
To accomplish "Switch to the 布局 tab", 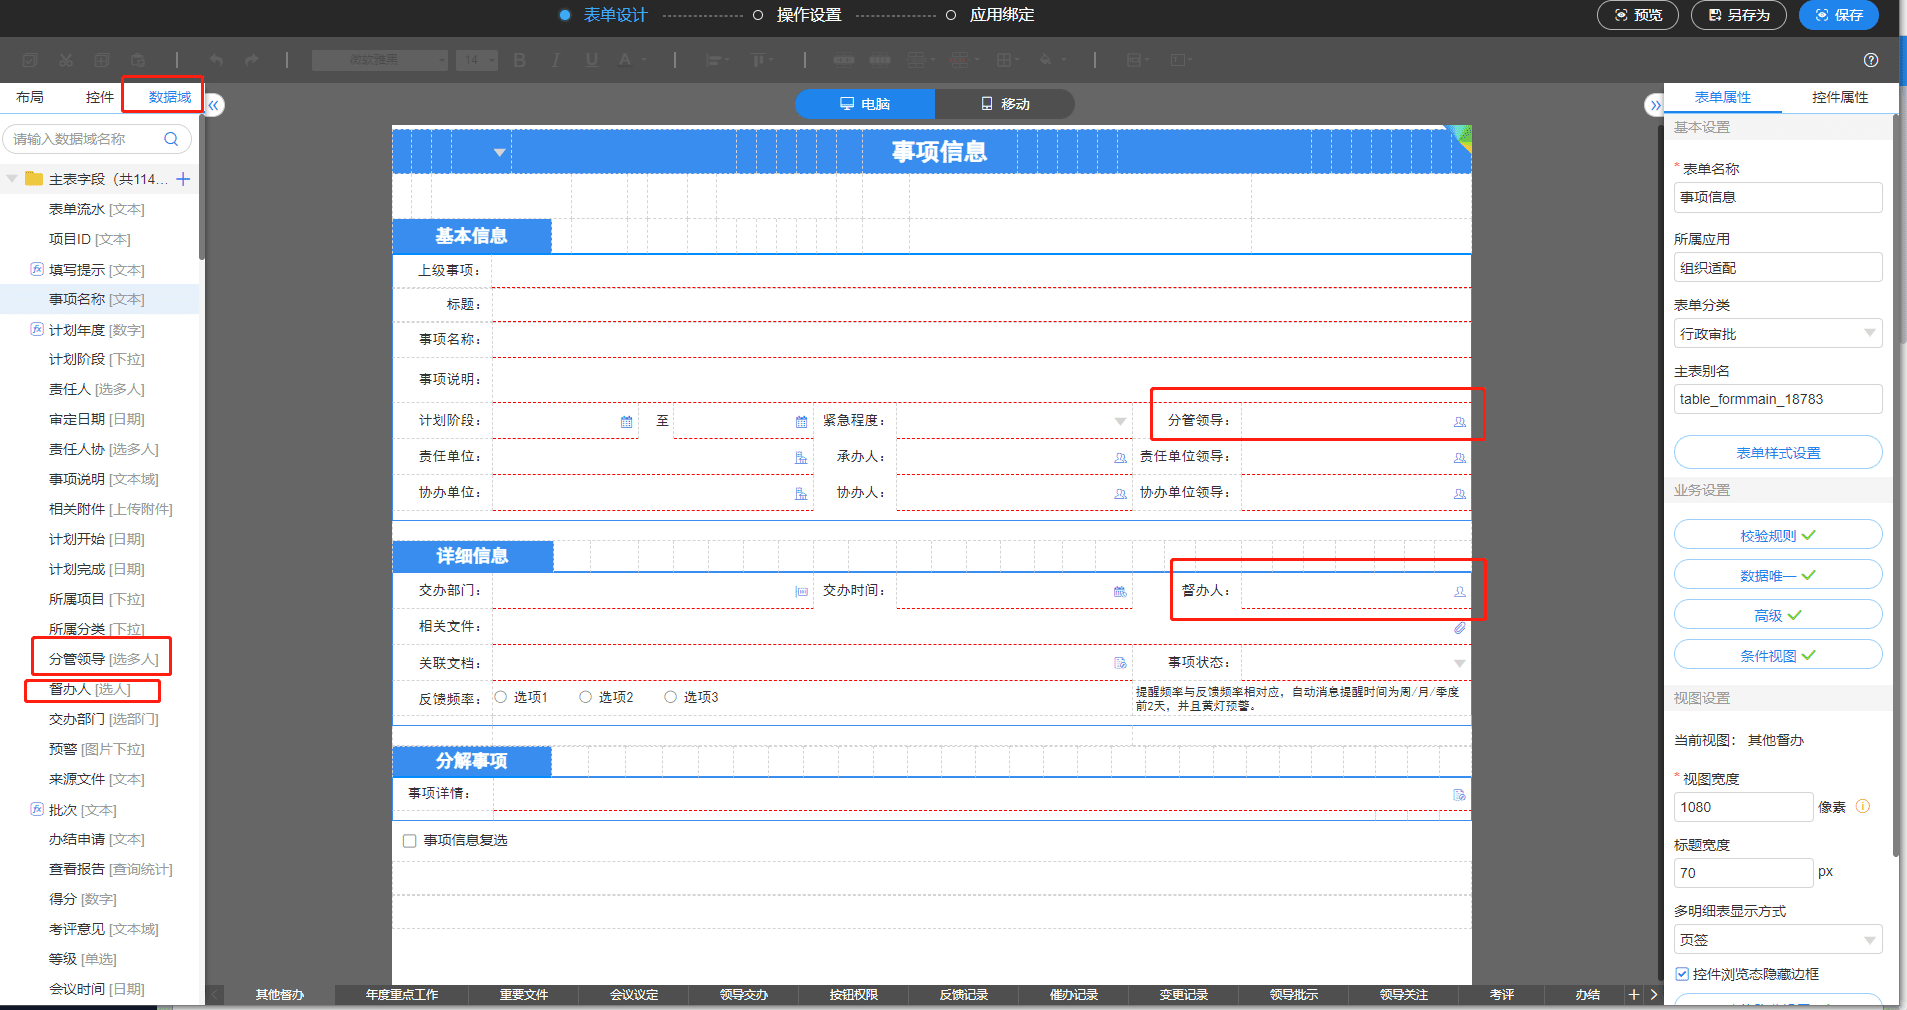I will point(30,97).
